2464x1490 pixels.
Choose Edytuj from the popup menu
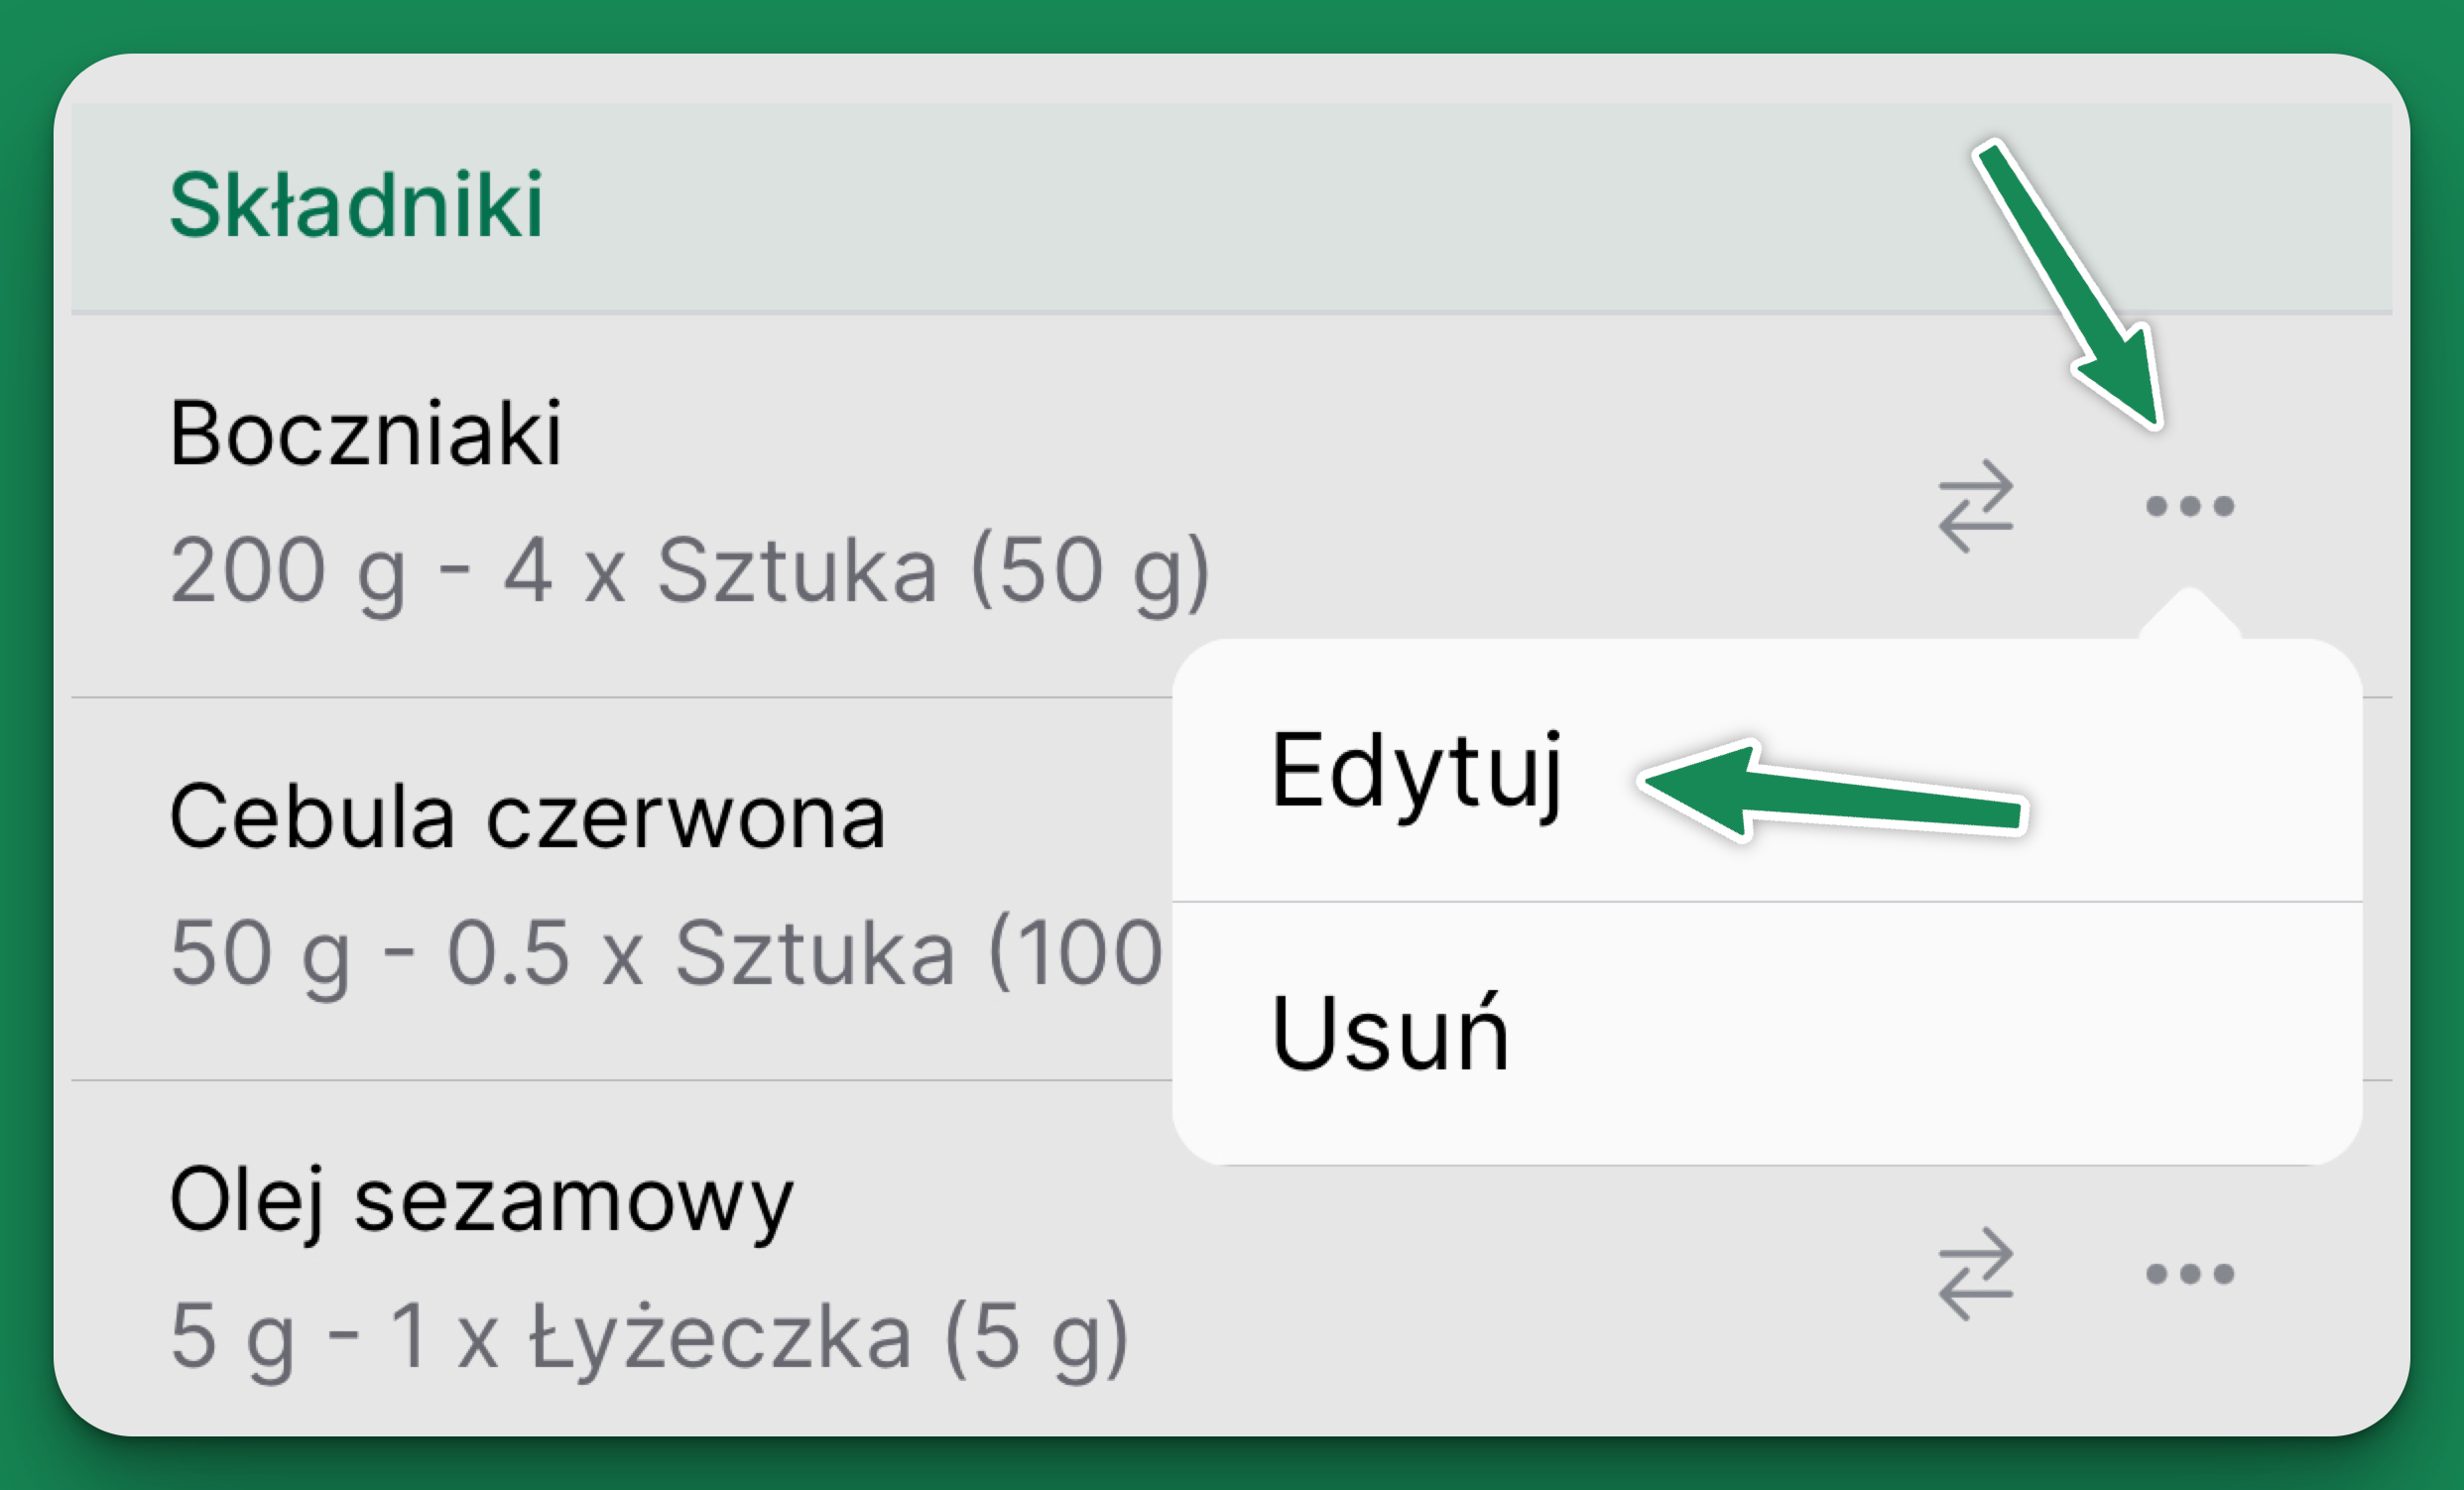[x=1415, y=771]
